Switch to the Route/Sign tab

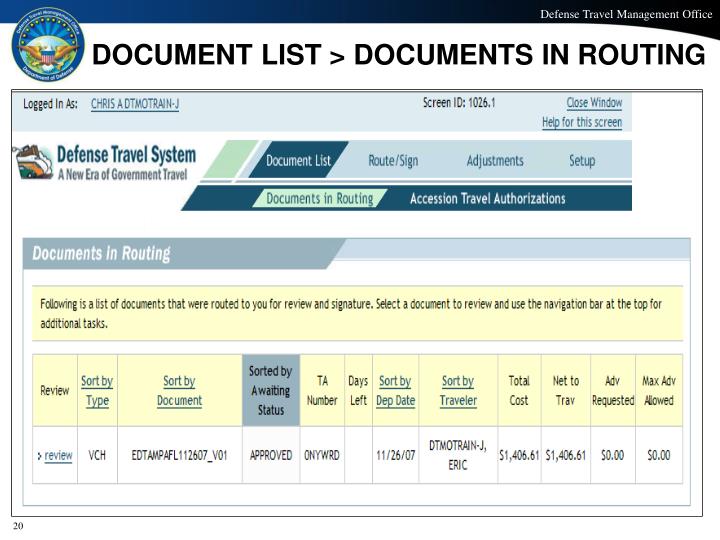[x=393, y=161]
